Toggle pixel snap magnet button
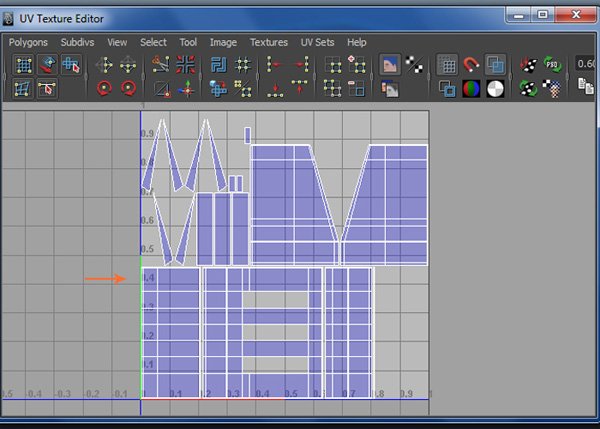This screenshot has width=600, height=429. pyautogui.click(x=471, y=66)
